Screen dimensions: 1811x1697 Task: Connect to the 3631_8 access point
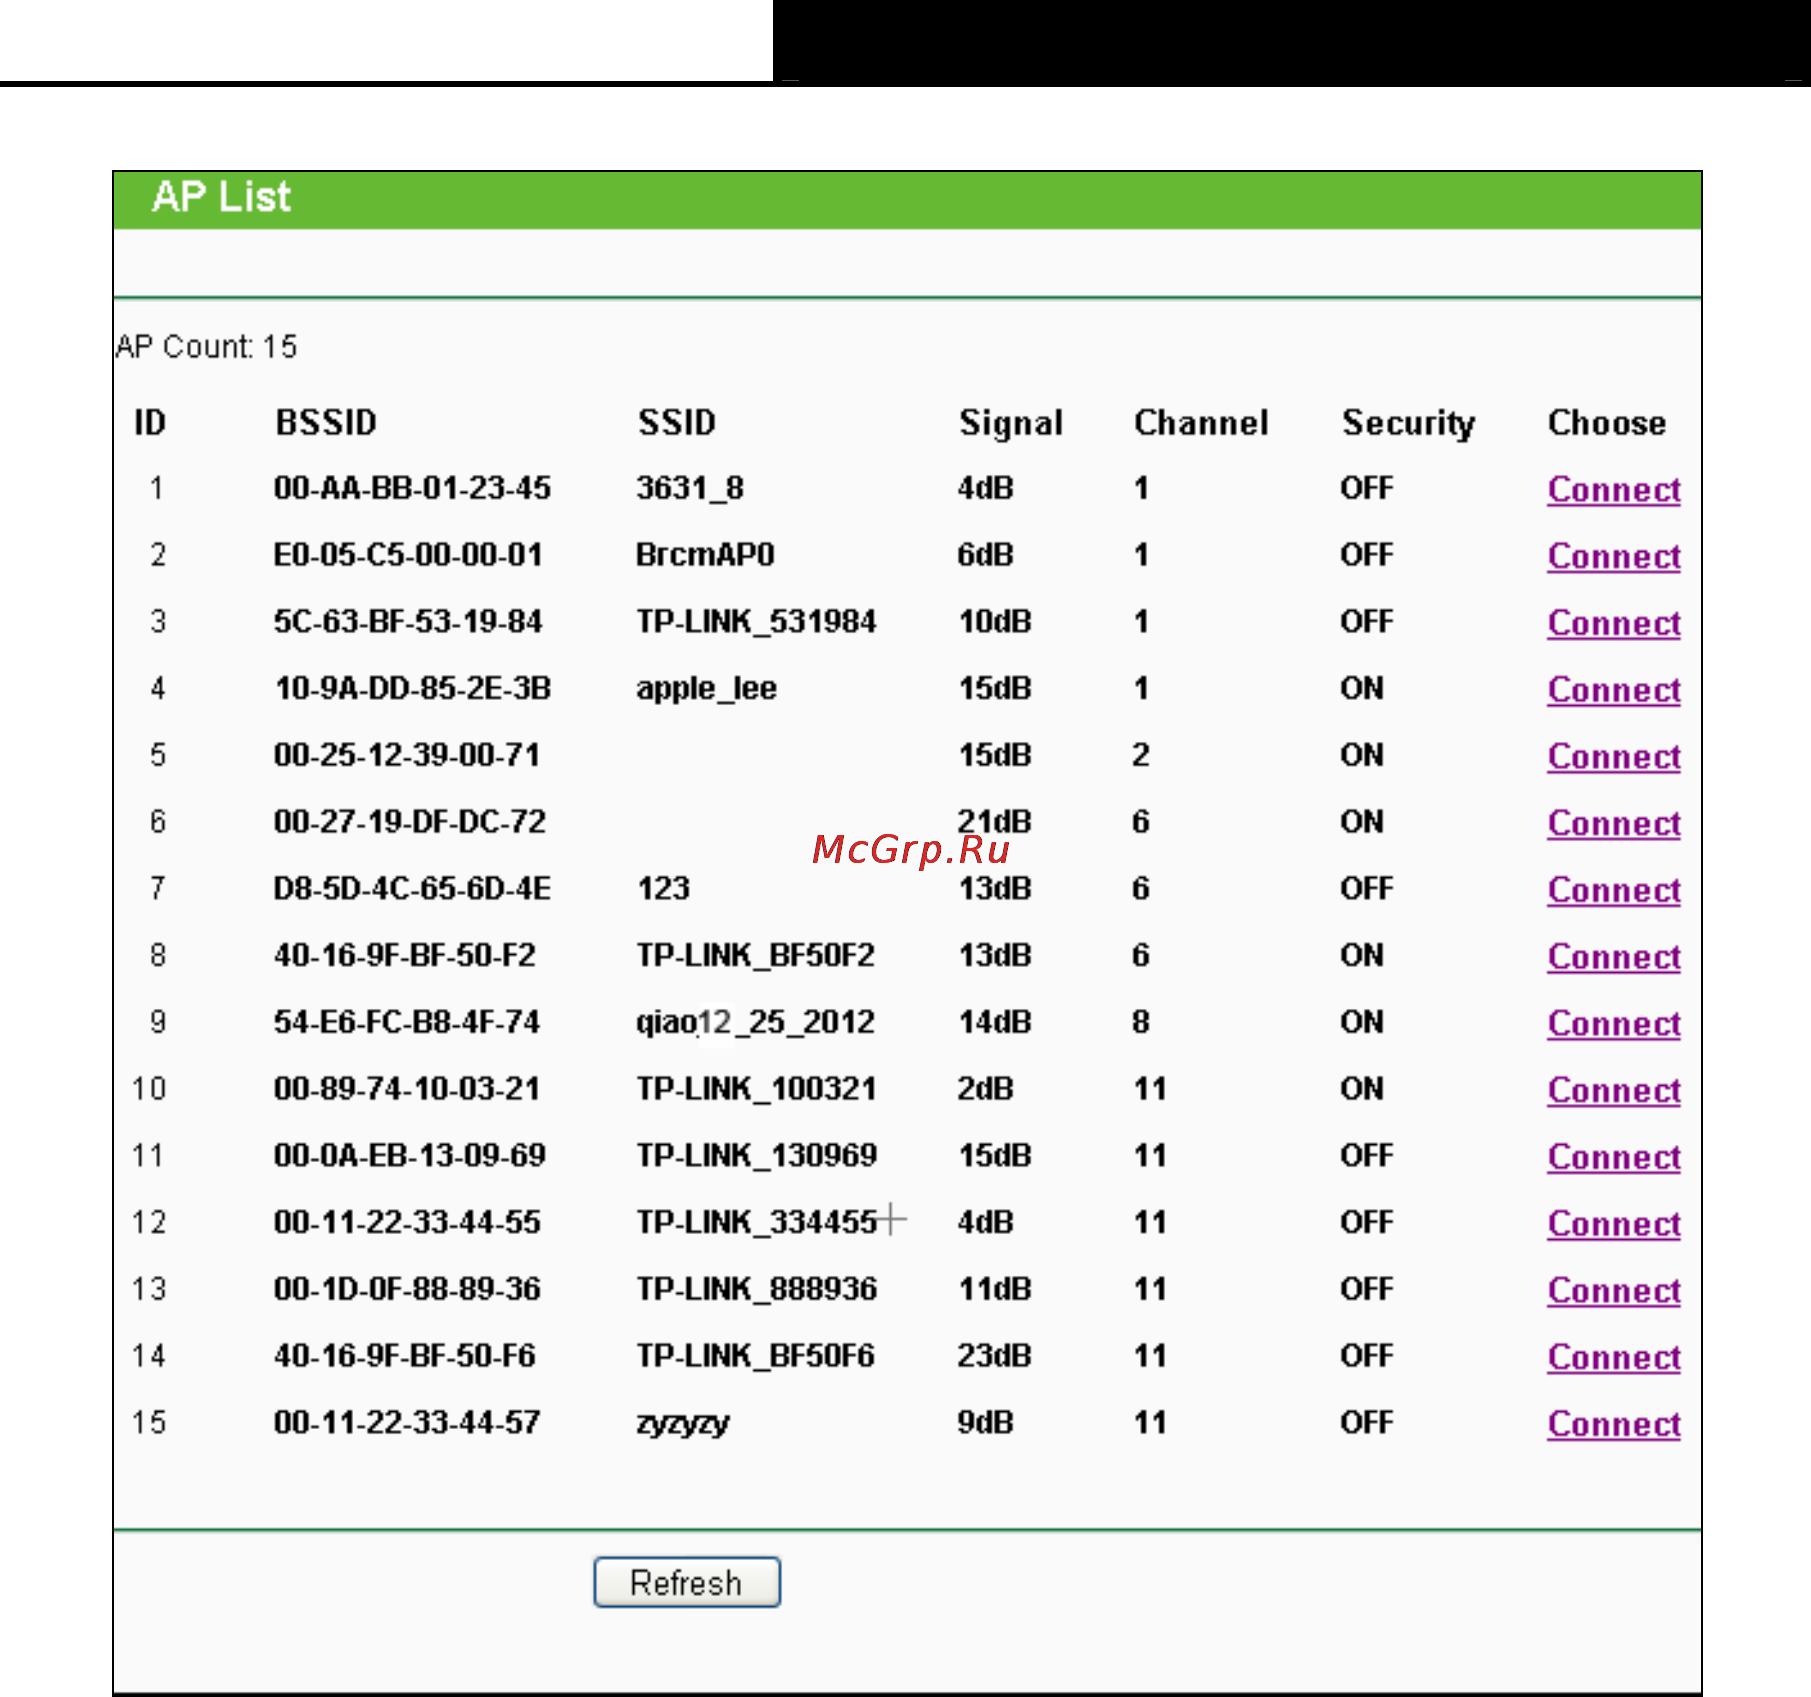tap(1614, 490)
